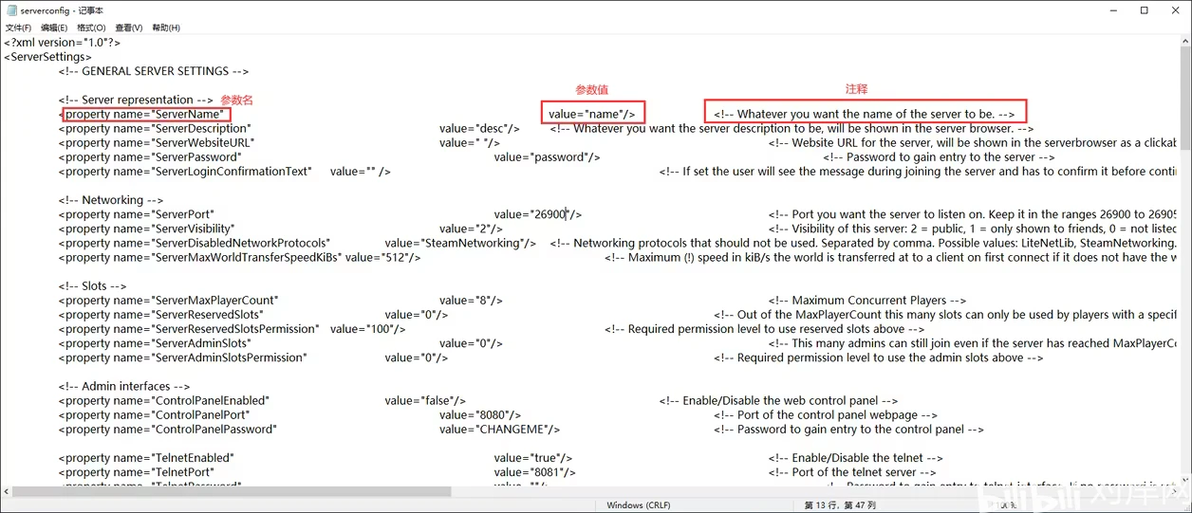
Task: Click the Notepad icon in title bar
Action: click(x=11, y=10)
